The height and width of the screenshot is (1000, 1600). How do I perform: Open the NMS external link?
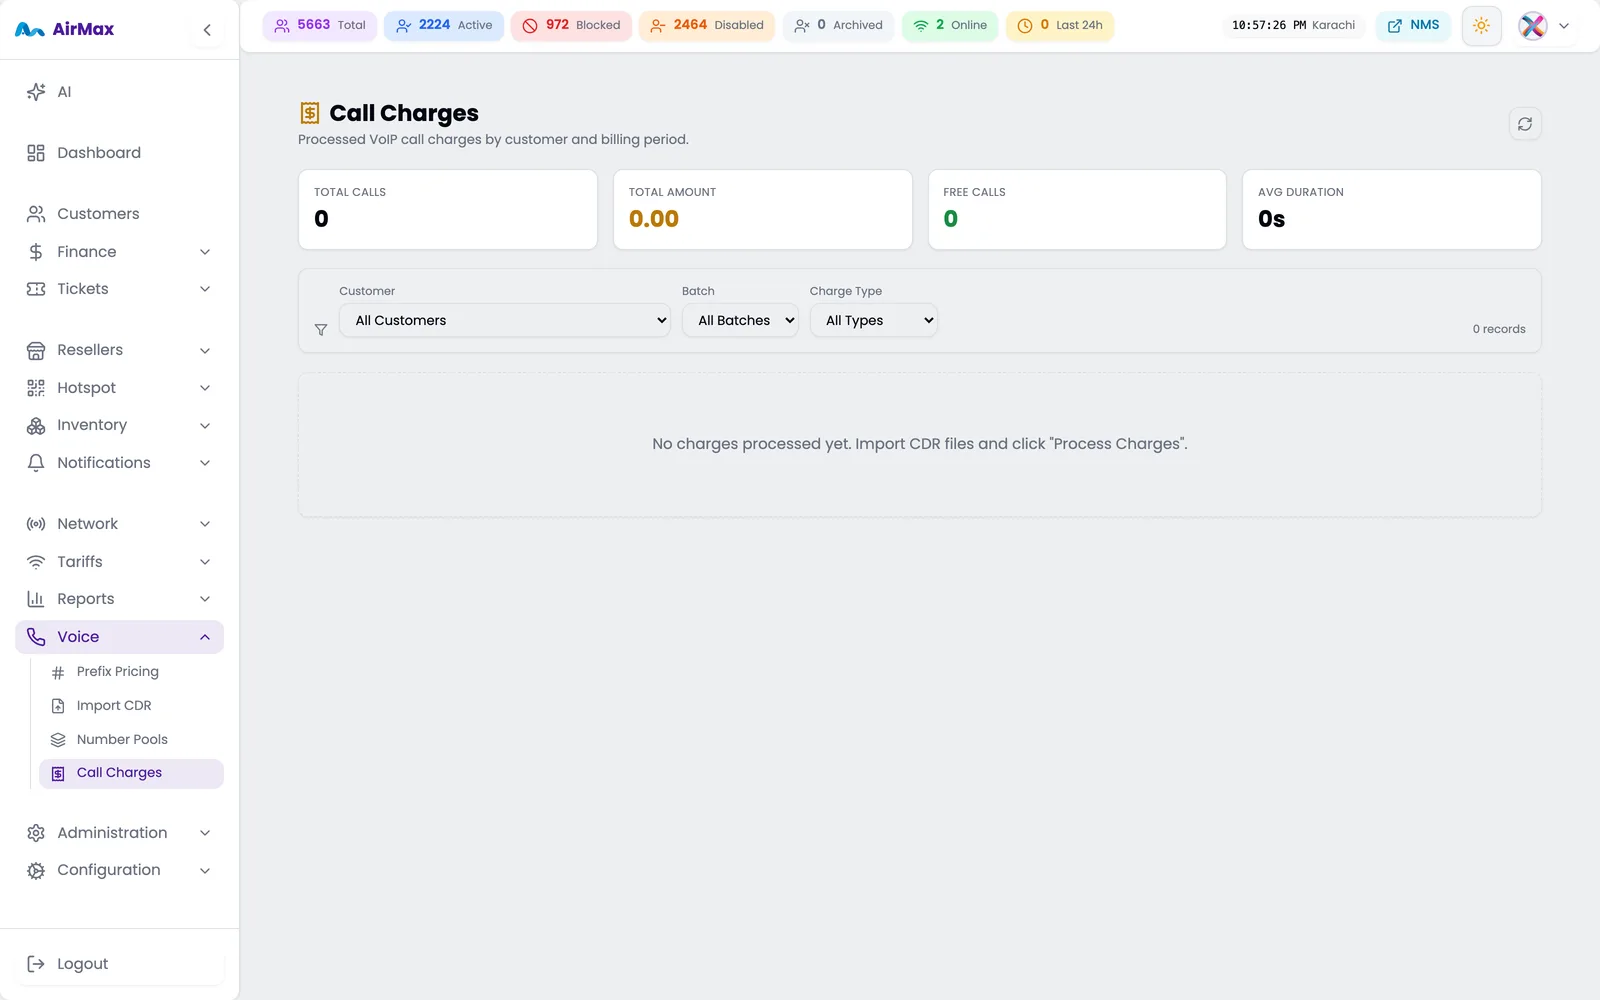coord(1413,25)
